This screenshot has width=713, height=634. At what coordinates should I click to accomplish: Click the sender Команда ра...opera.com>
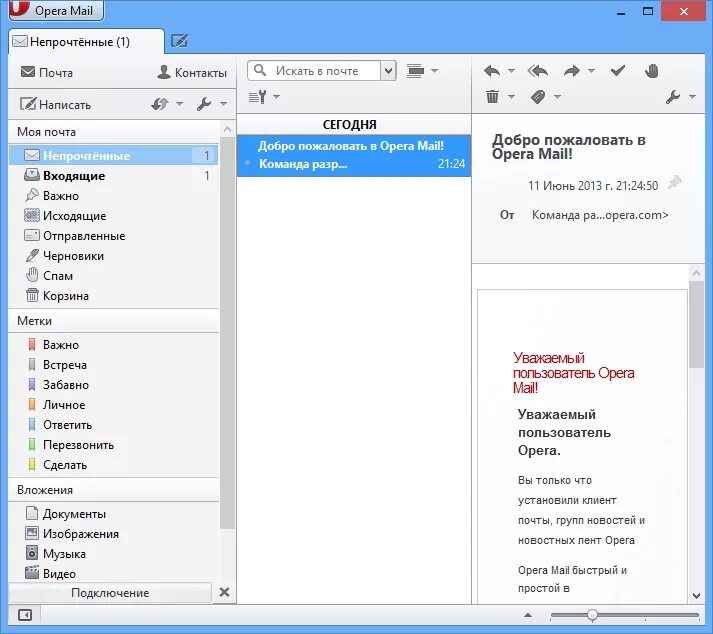pos(600,215)
